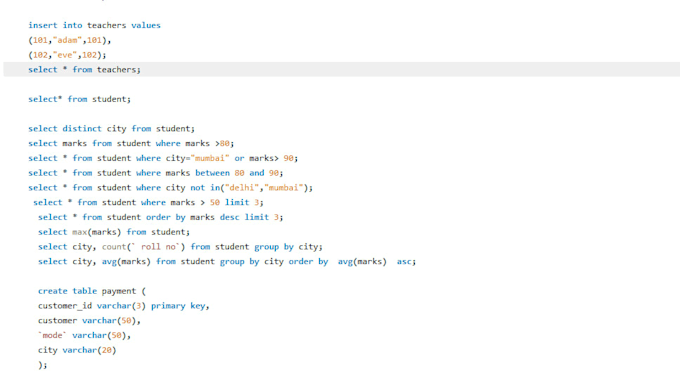The image size is (680, 383).
Task: Click line with 'marks > 50 limit 3;'
Action: [x=148, y=202]
